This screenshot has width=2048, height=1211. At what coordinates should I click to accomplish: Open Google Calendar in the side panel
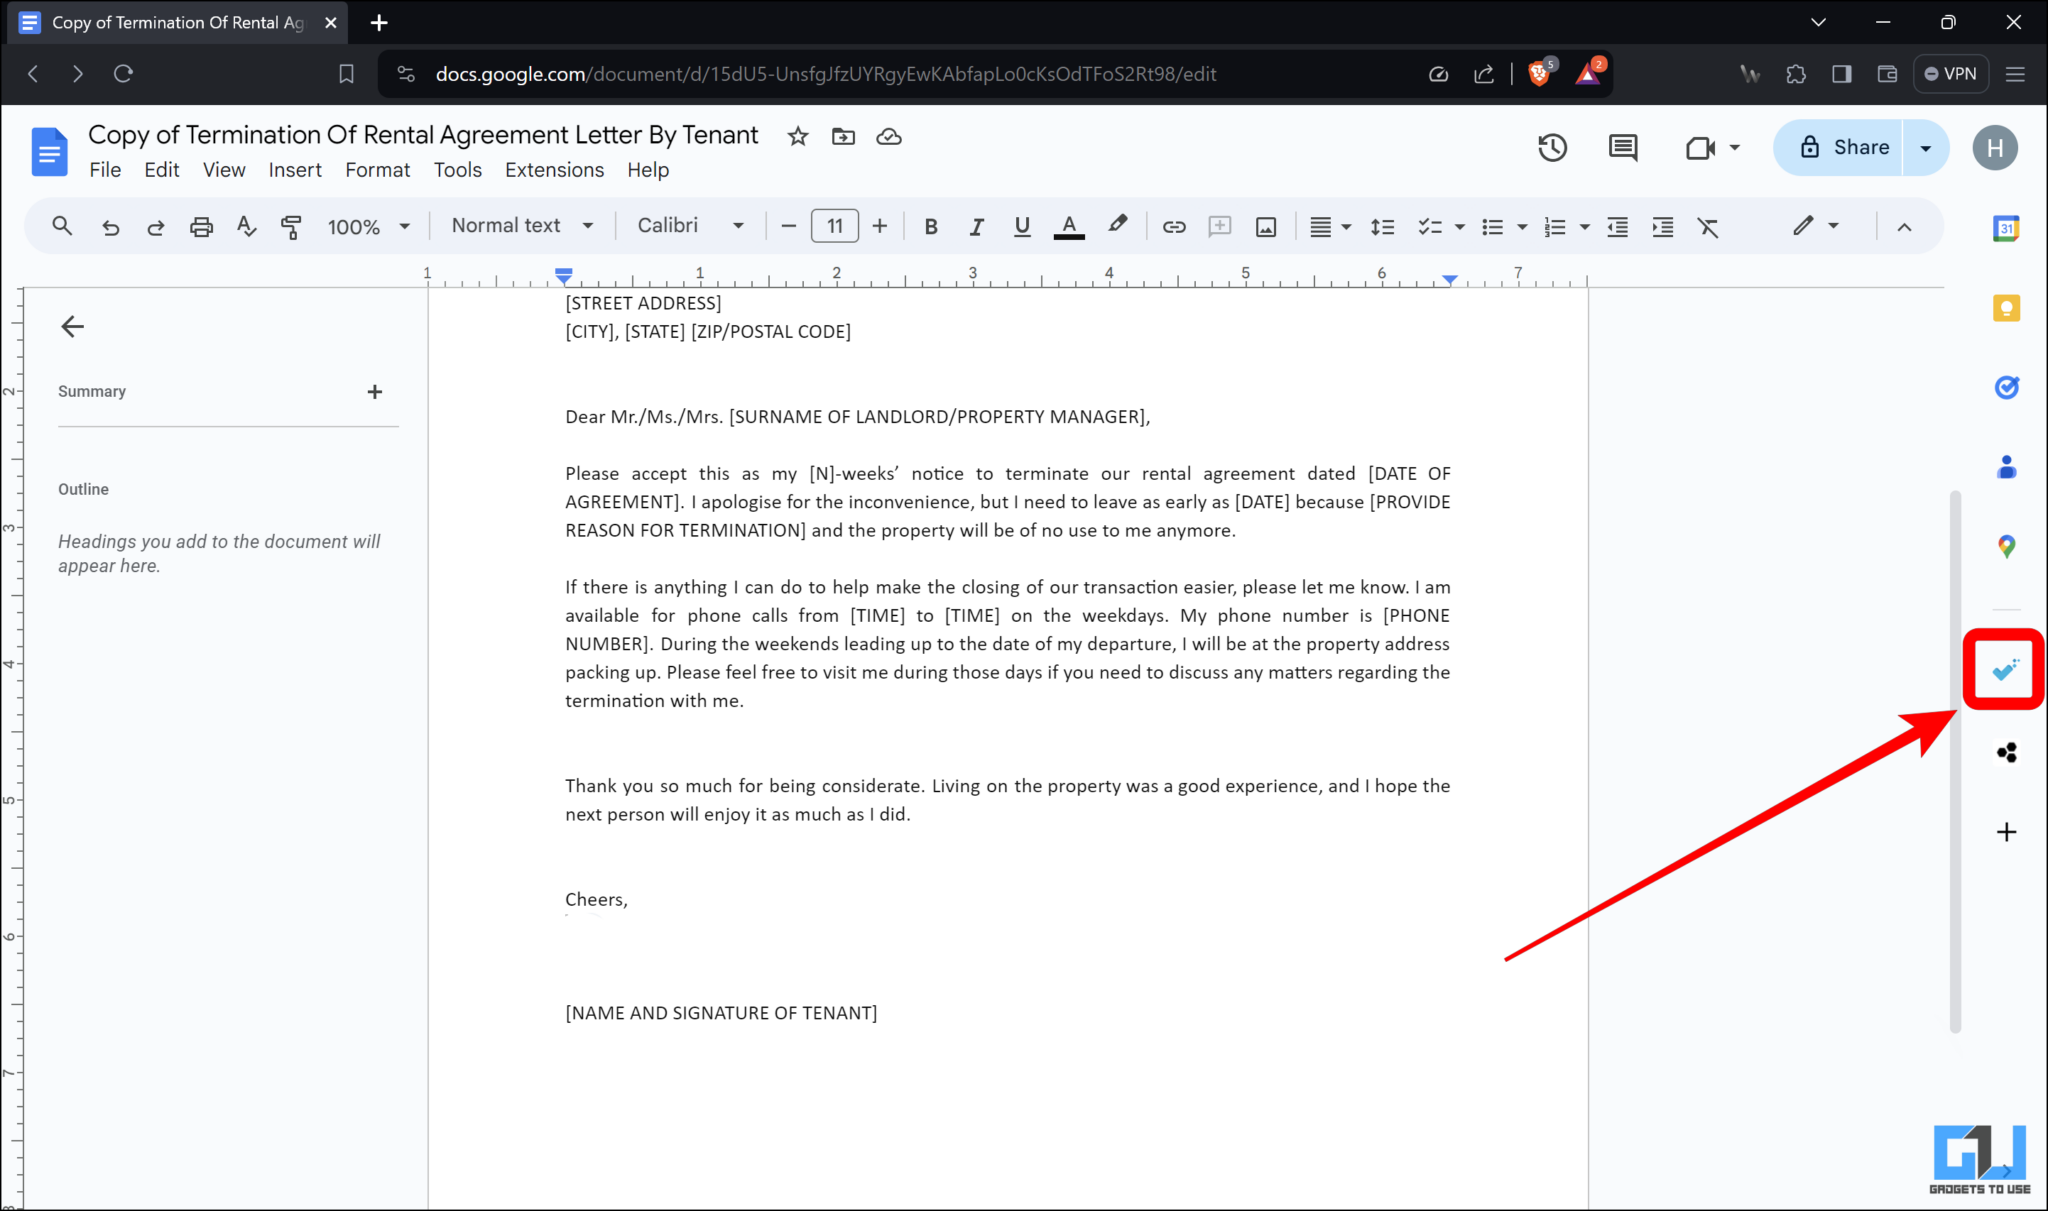(x=2006, y=228)
